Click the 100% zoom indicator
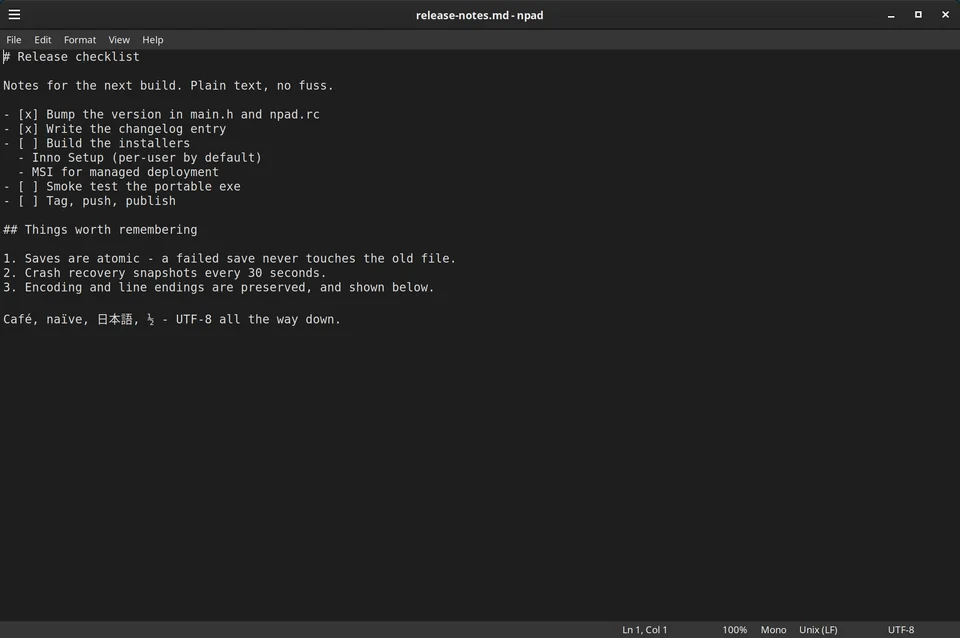This screenshot has width=960, height=638. click(734, 629)
